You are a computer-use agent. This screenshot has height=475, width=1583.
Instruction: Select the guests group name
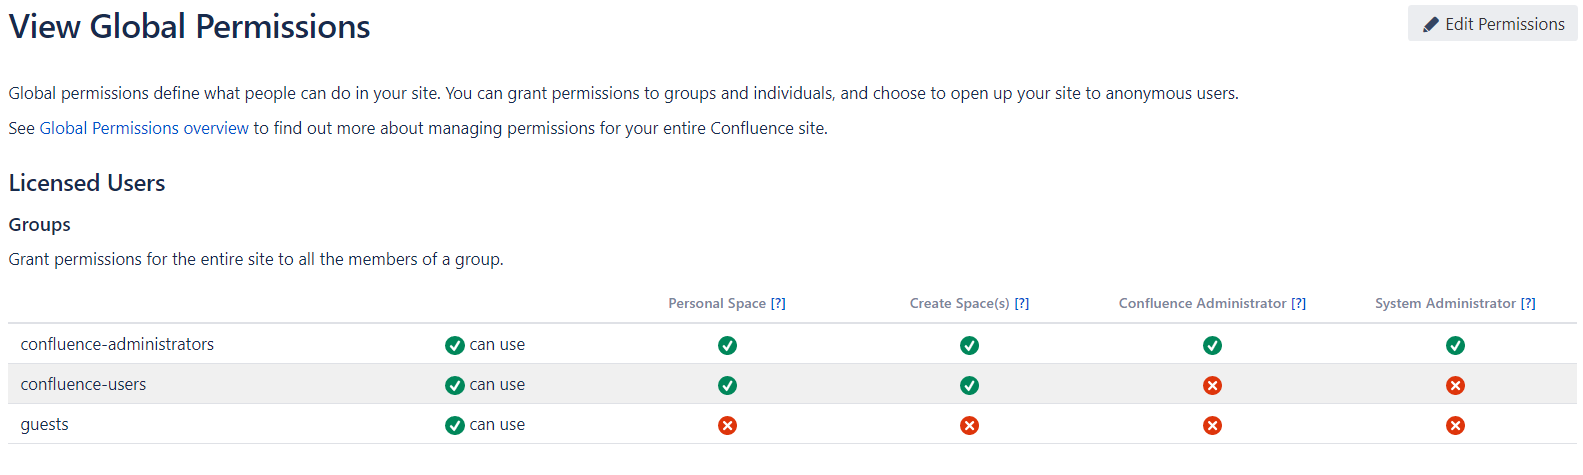pyautogui.click(x=45, y=424)
